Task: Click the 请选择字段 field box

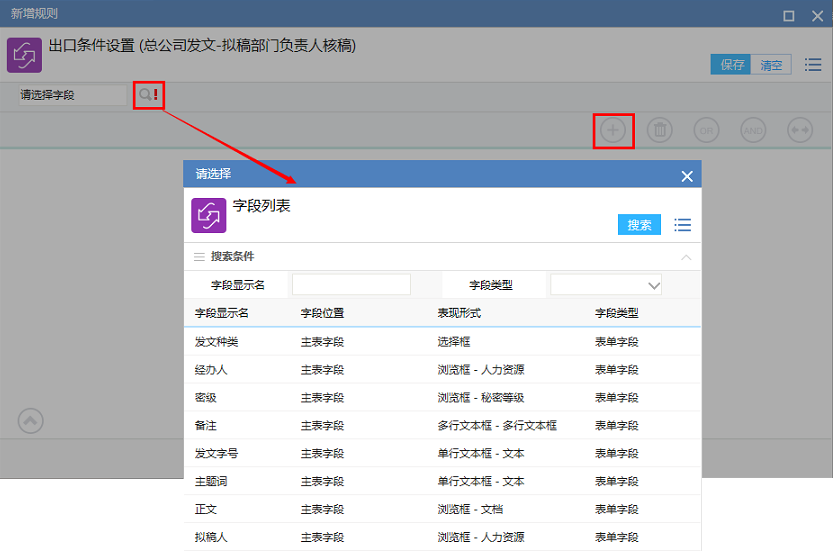Action: [70, 95]
